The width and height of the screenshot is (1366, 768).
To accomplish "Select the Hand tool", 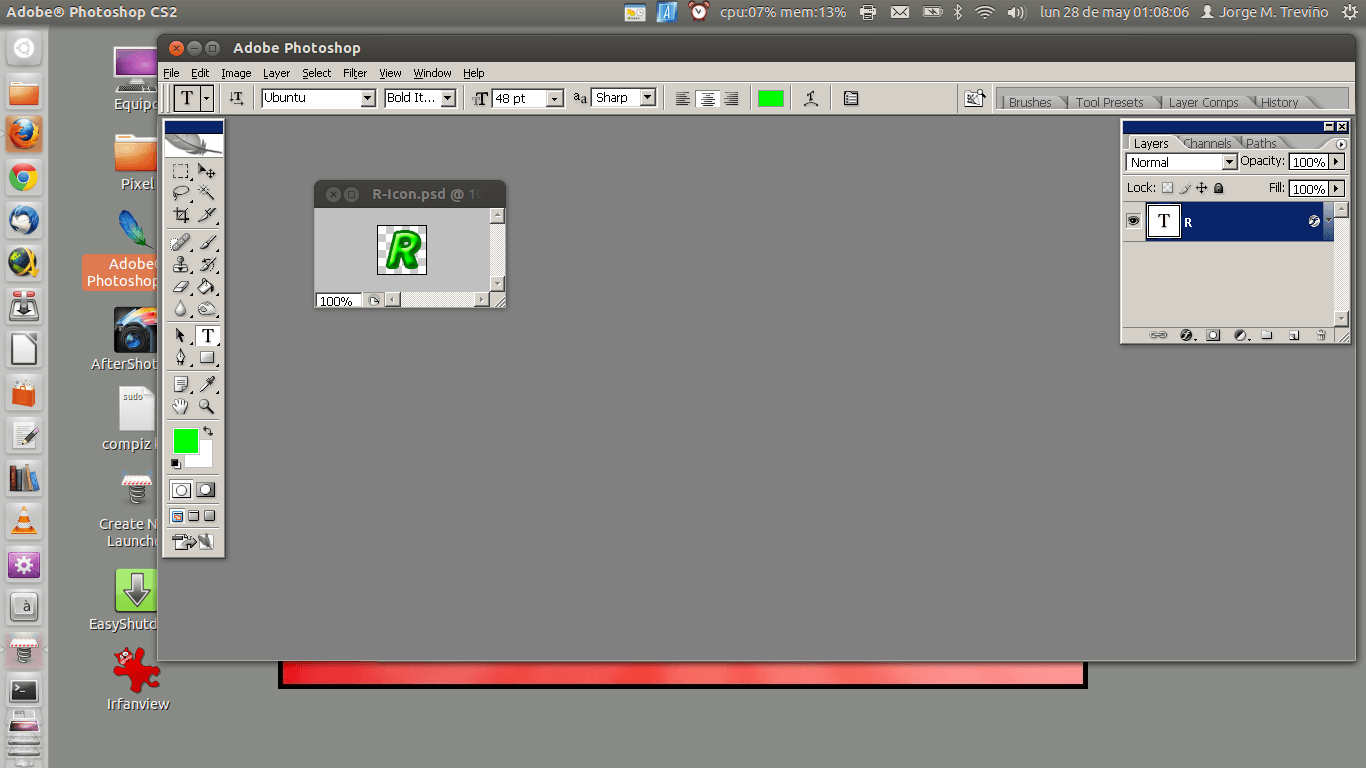I will [181, 406].
